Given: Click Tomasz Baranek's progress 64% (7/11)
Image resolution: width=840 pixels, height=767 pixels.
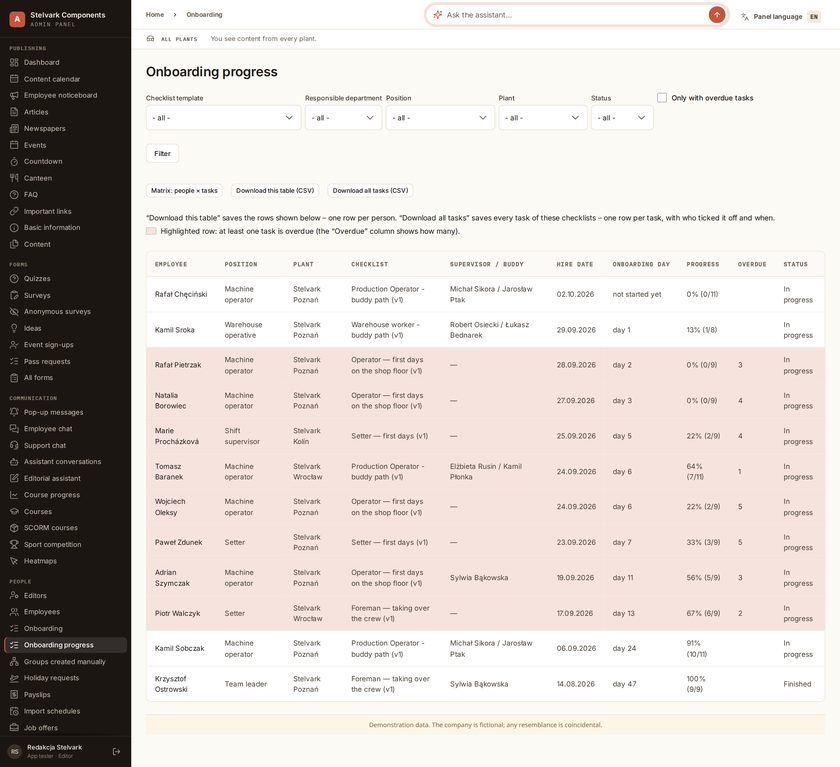Looking at the screenshot, I should [695, 471].
